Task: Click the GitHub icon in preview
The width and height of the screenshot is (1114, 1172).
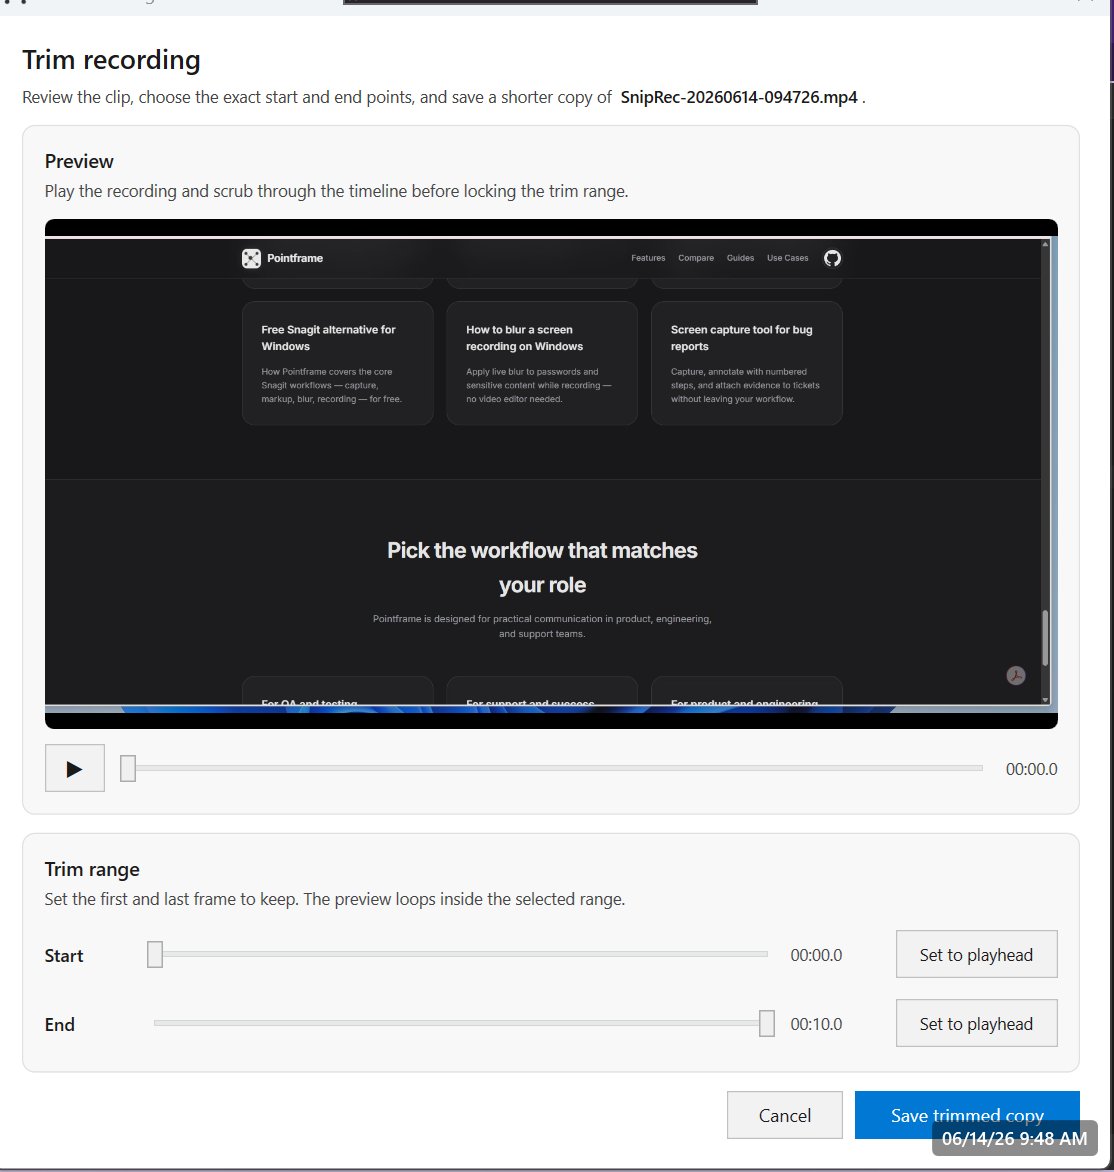Action: (832, 259)
